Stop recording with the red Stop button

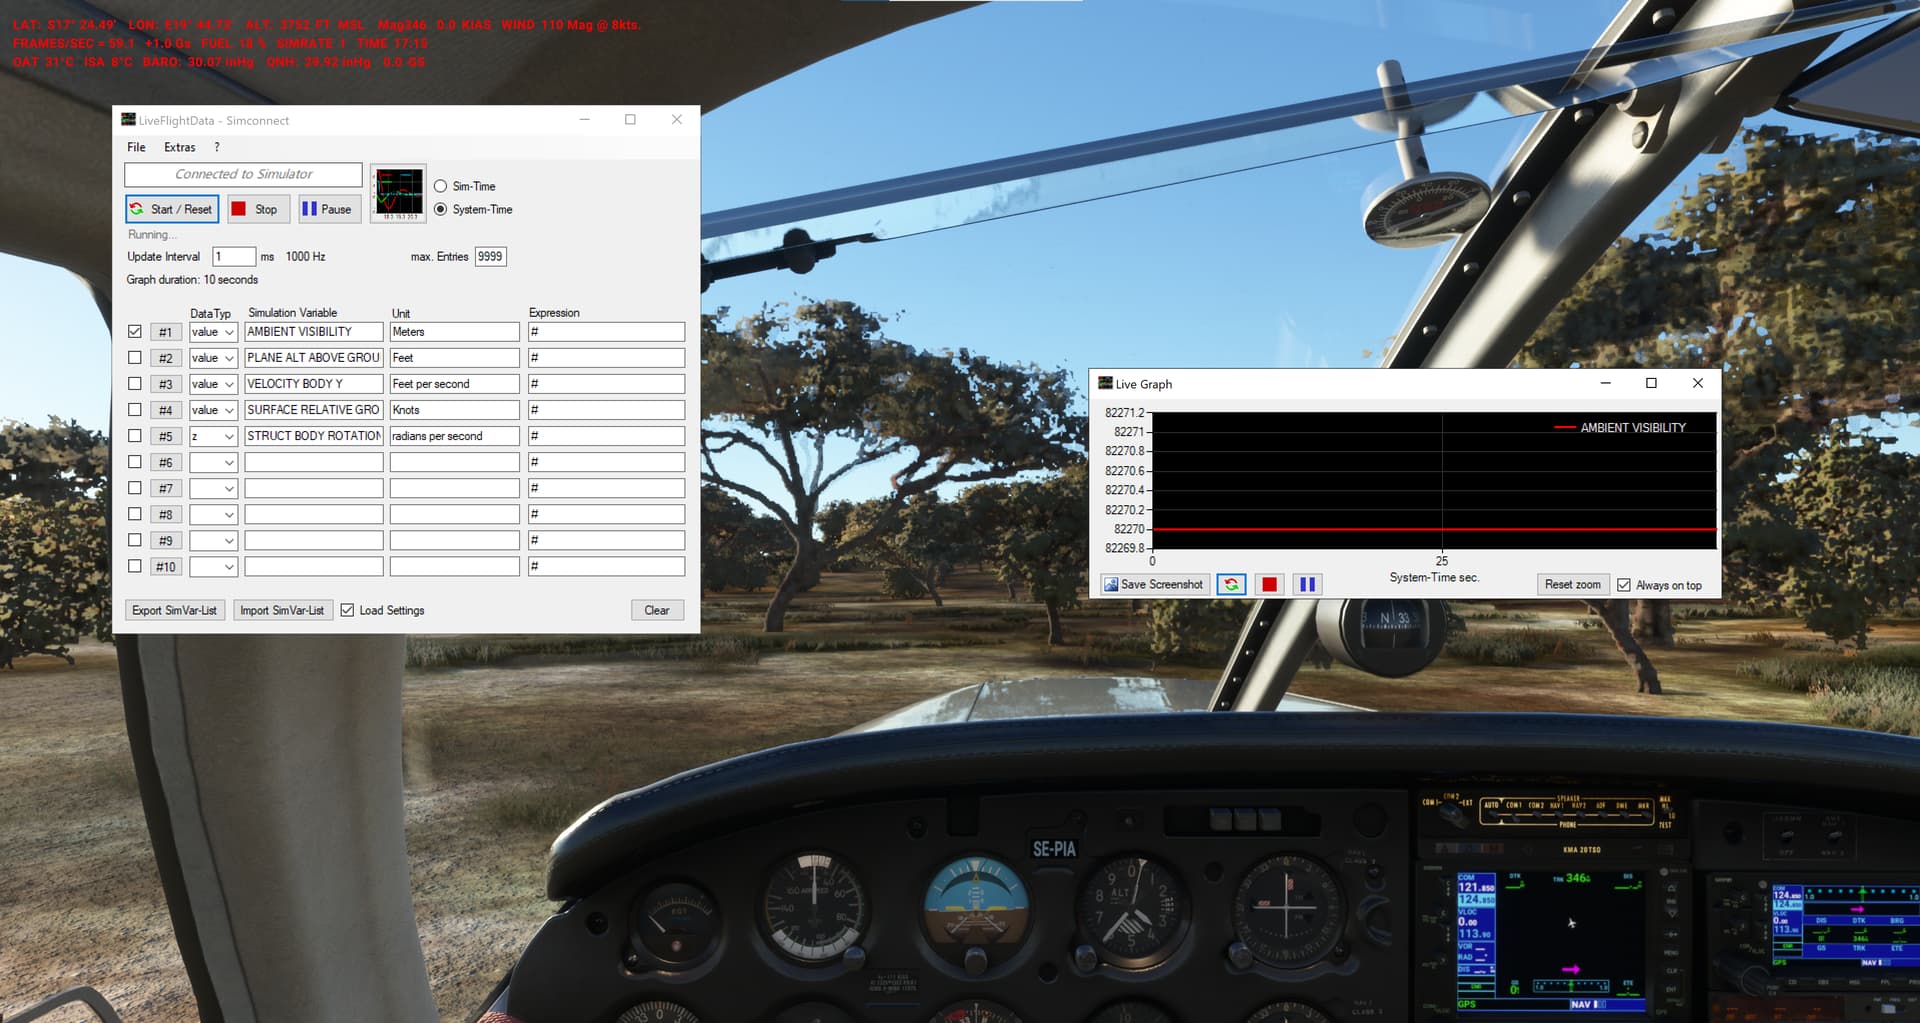(x=255, y=209)
